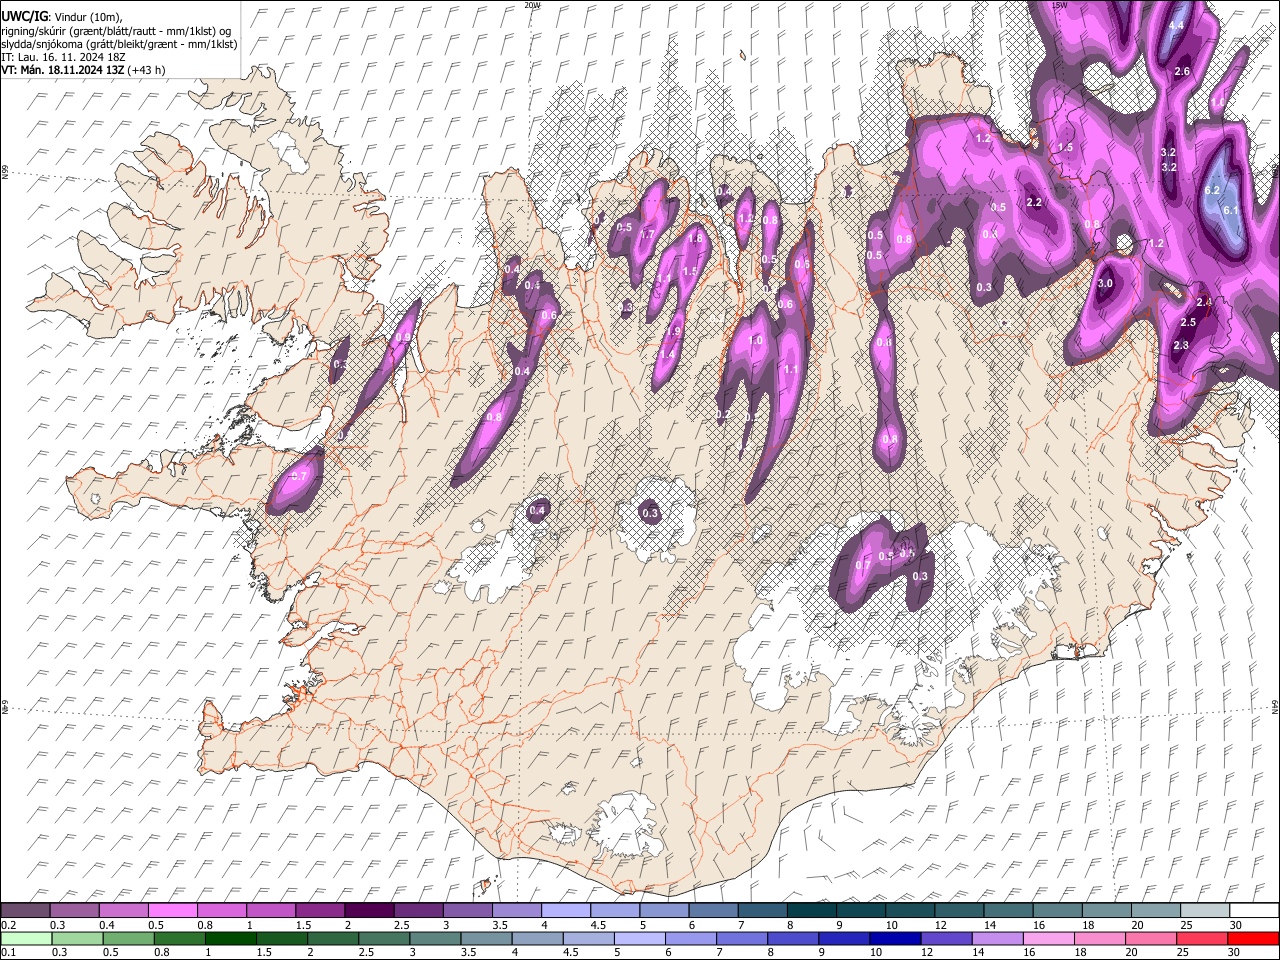Click the 1.9 precipitation value on the map
This screenshot has width=1280, height=960.
click(674, 332)
